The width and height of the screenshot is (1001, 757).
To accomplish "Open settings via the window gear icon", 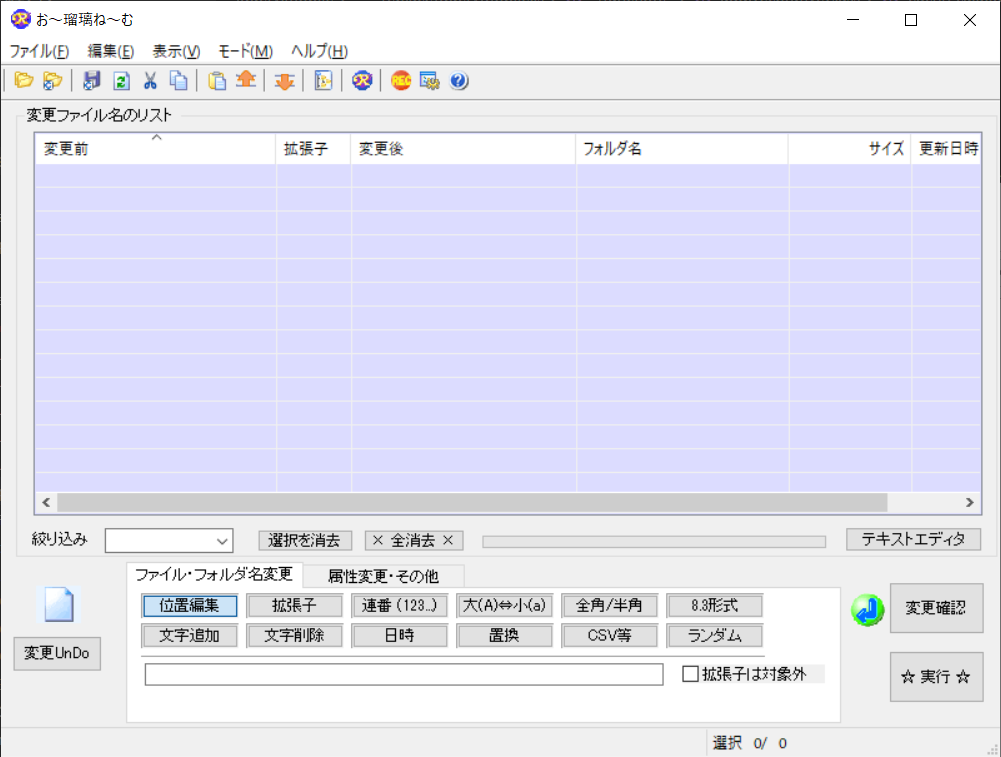I will pos(430,80).
